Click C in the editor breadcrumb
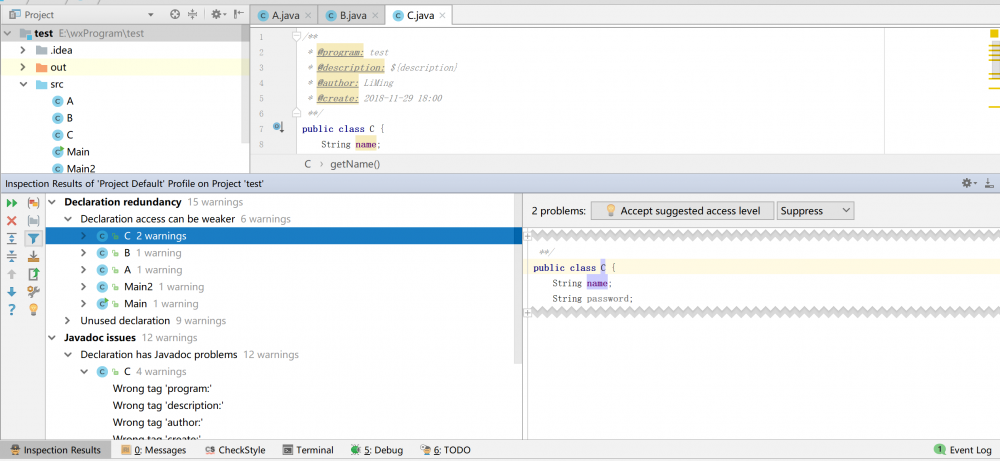Viewport: 1000px width, 461px height. coord(307,164)
